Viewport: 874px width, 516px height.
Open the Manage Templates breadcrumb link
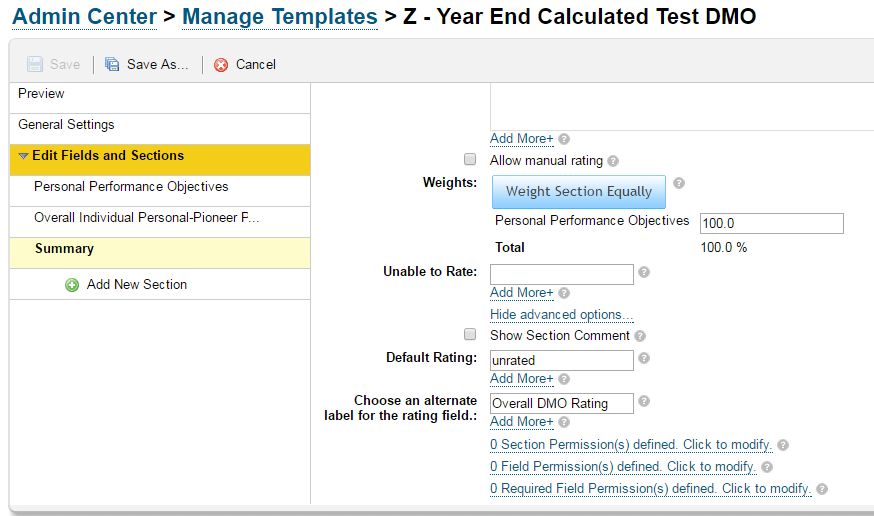pos(280,17)
